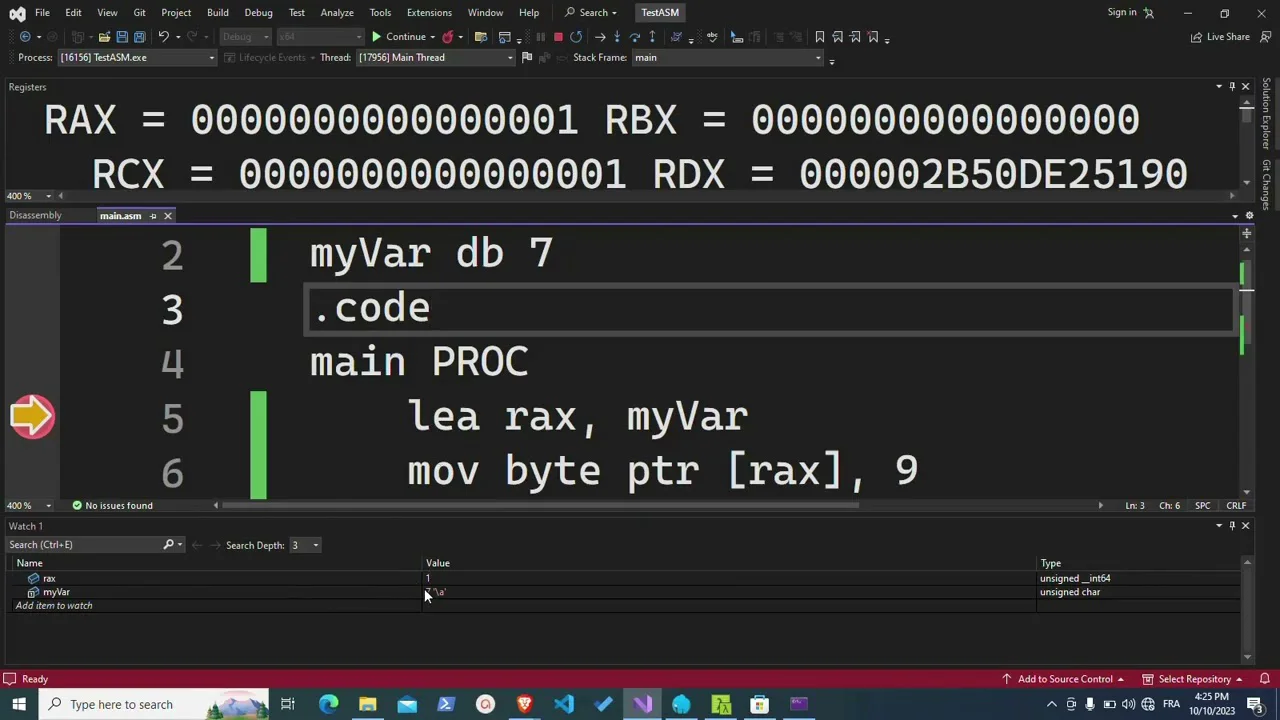Click the 'Add item to watch' field
This screenshot has height=720, width=1280.
click(54, 606)
